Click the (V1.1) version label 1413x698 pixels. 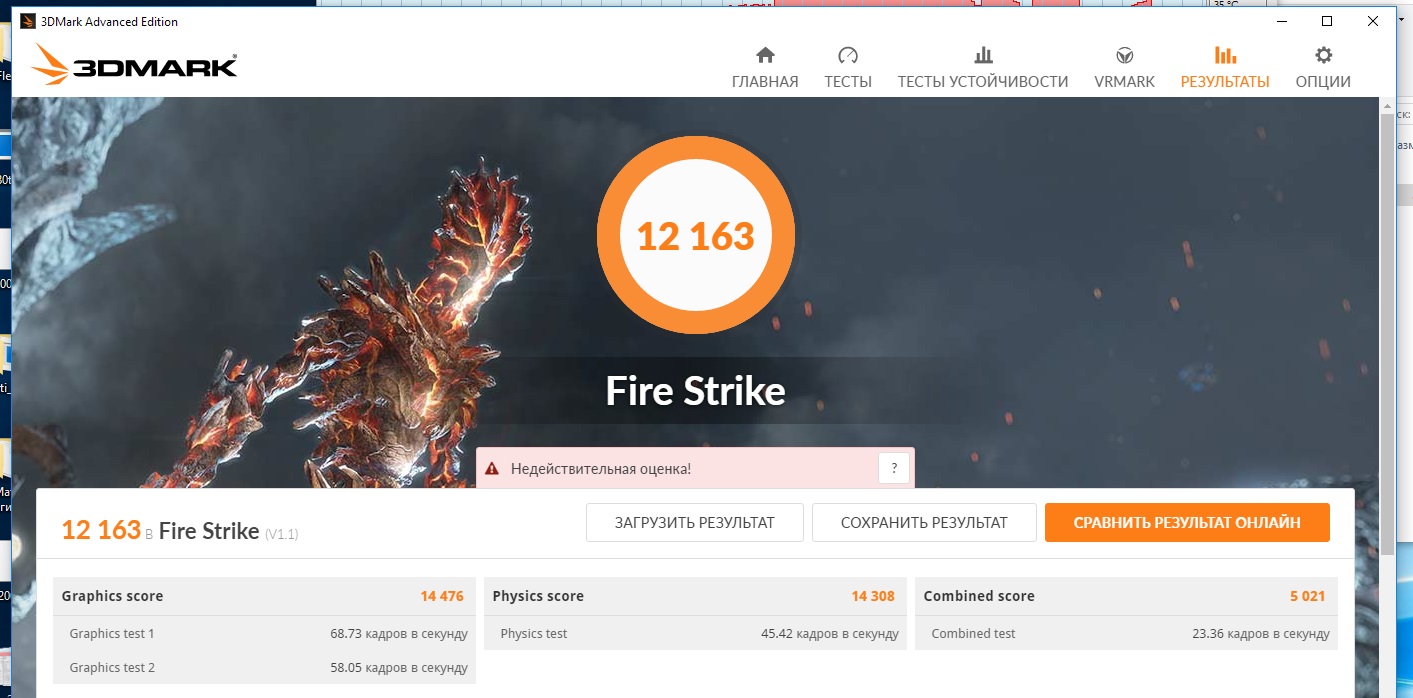[281, 535]
